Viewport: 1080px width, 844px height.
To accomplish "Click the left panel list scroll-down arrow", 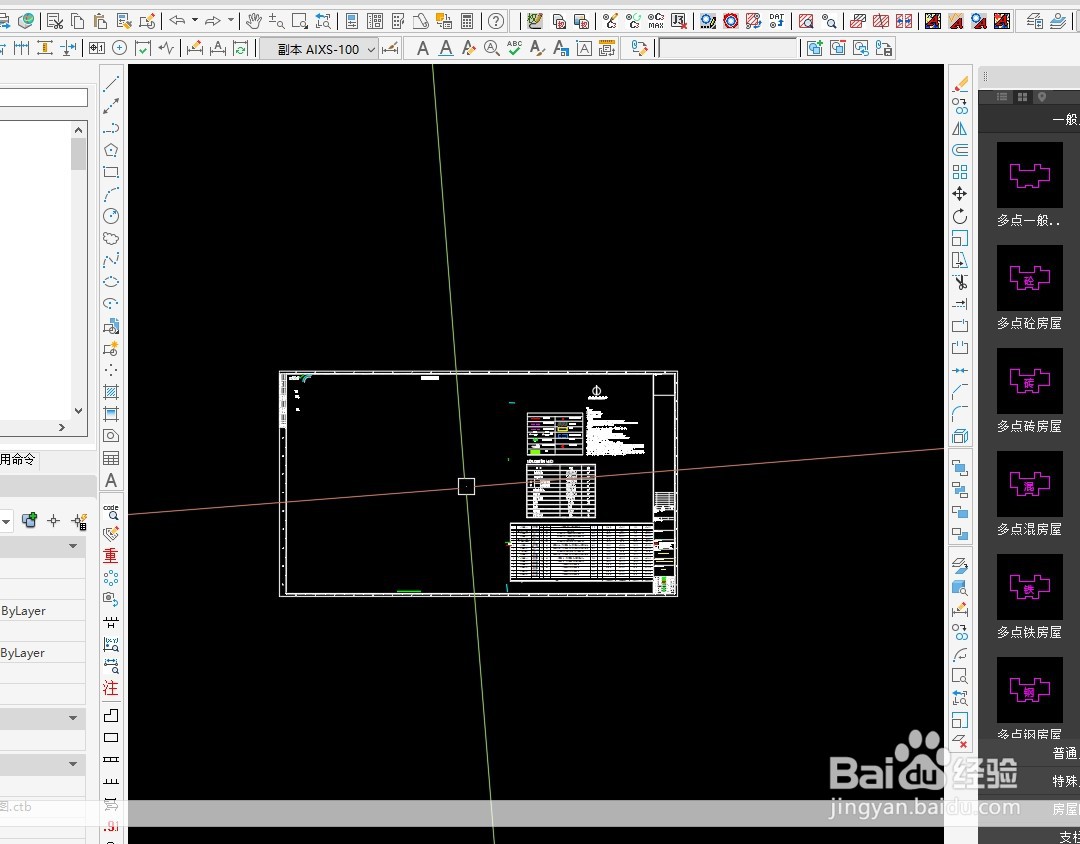I will tap(79, 411).
